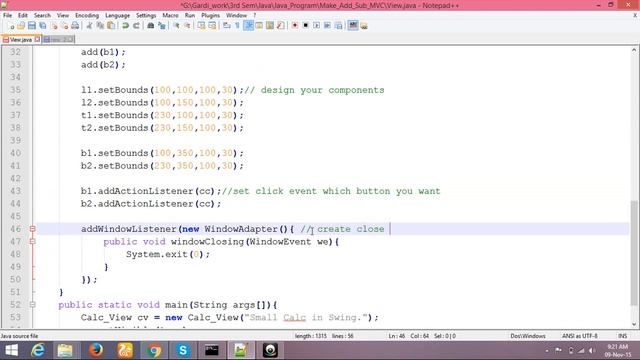Toggle the indent guide button
The image size is (640, 360).
(248, 26)
